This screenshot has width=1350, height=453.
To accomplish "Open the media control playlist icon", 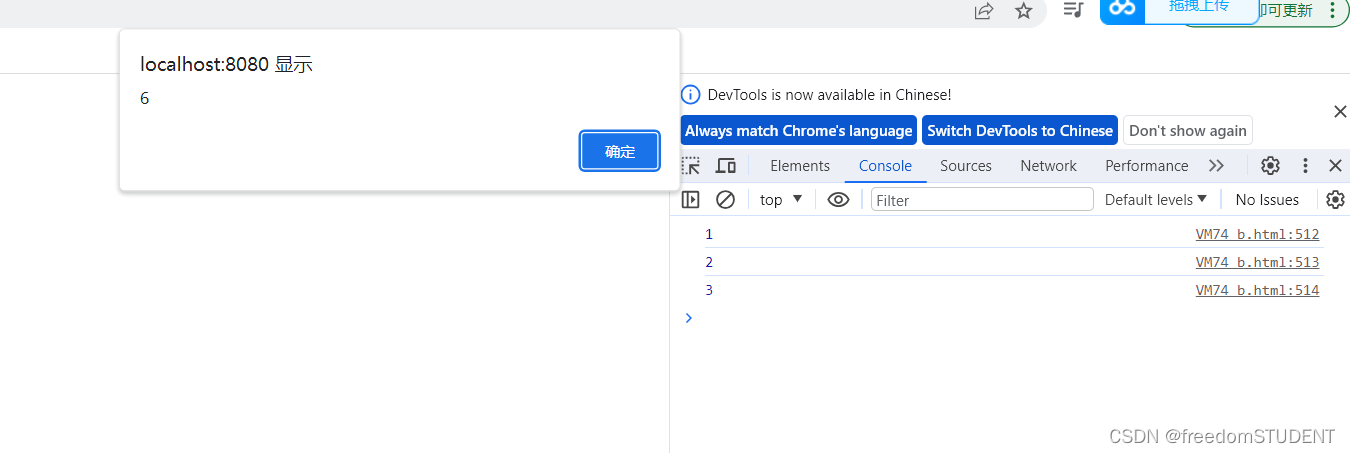I will [x=1073, y=10].
